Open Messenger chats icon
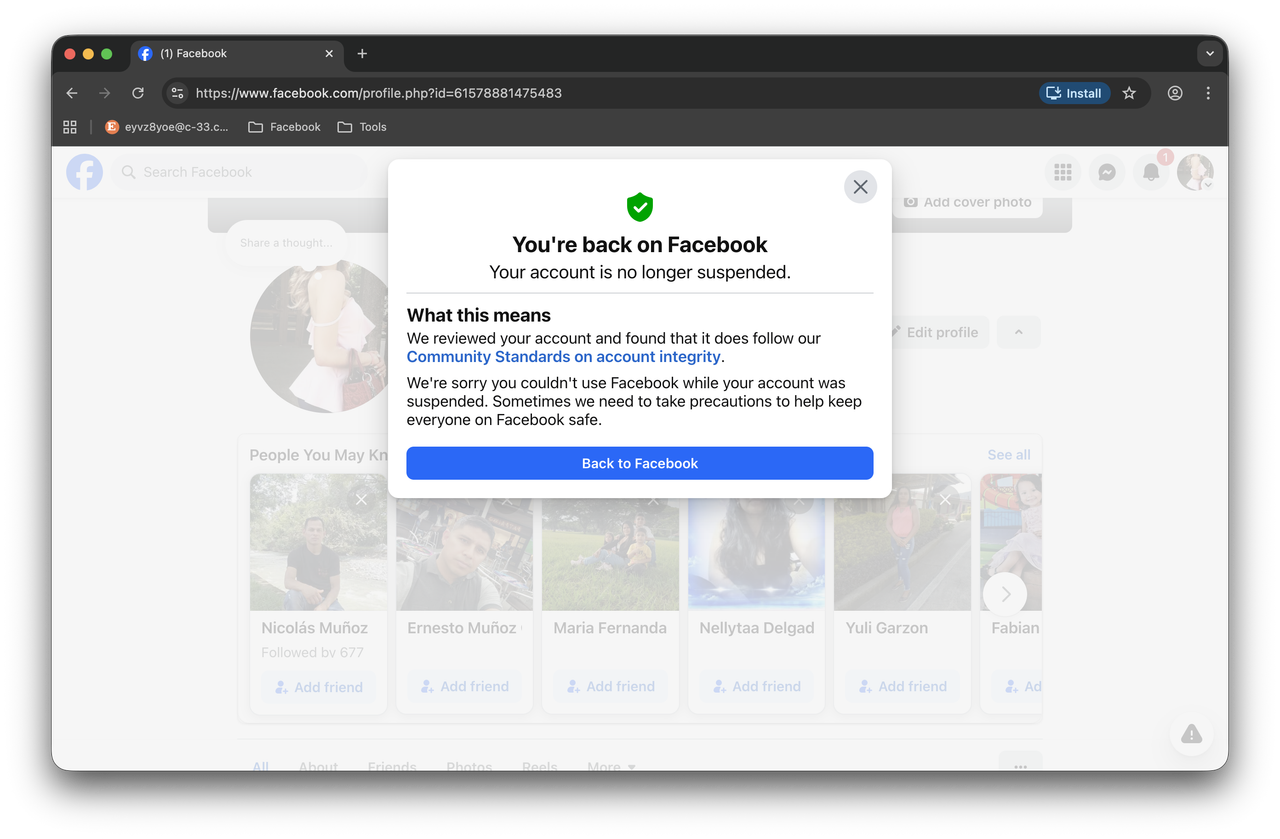This screenshot has height=839, width=1280. pos(1107,172)
